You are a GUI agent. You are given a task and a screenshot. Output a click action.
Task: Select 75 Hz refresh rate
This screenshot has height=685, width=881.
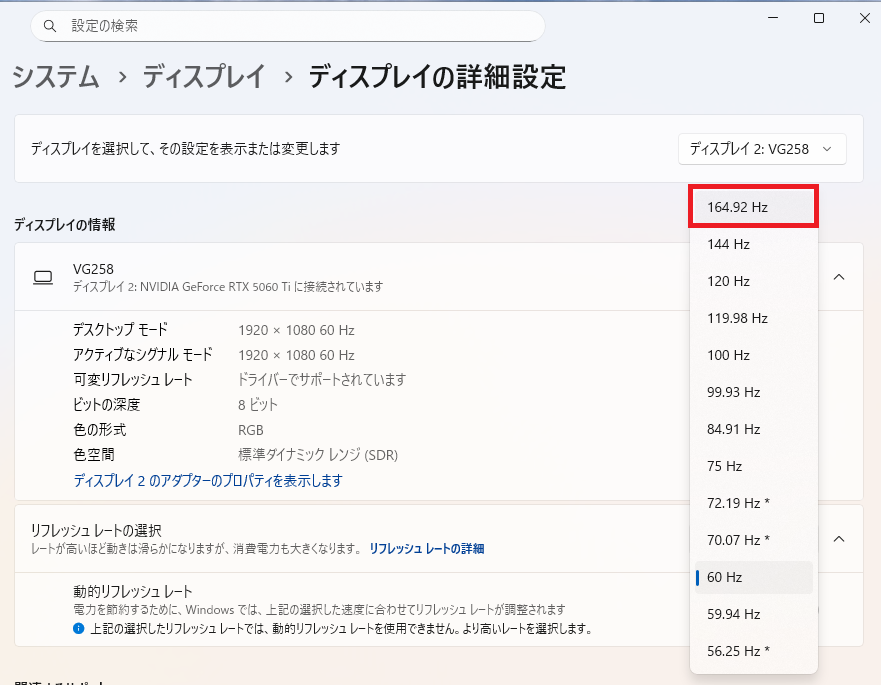(x=753, y=465)
